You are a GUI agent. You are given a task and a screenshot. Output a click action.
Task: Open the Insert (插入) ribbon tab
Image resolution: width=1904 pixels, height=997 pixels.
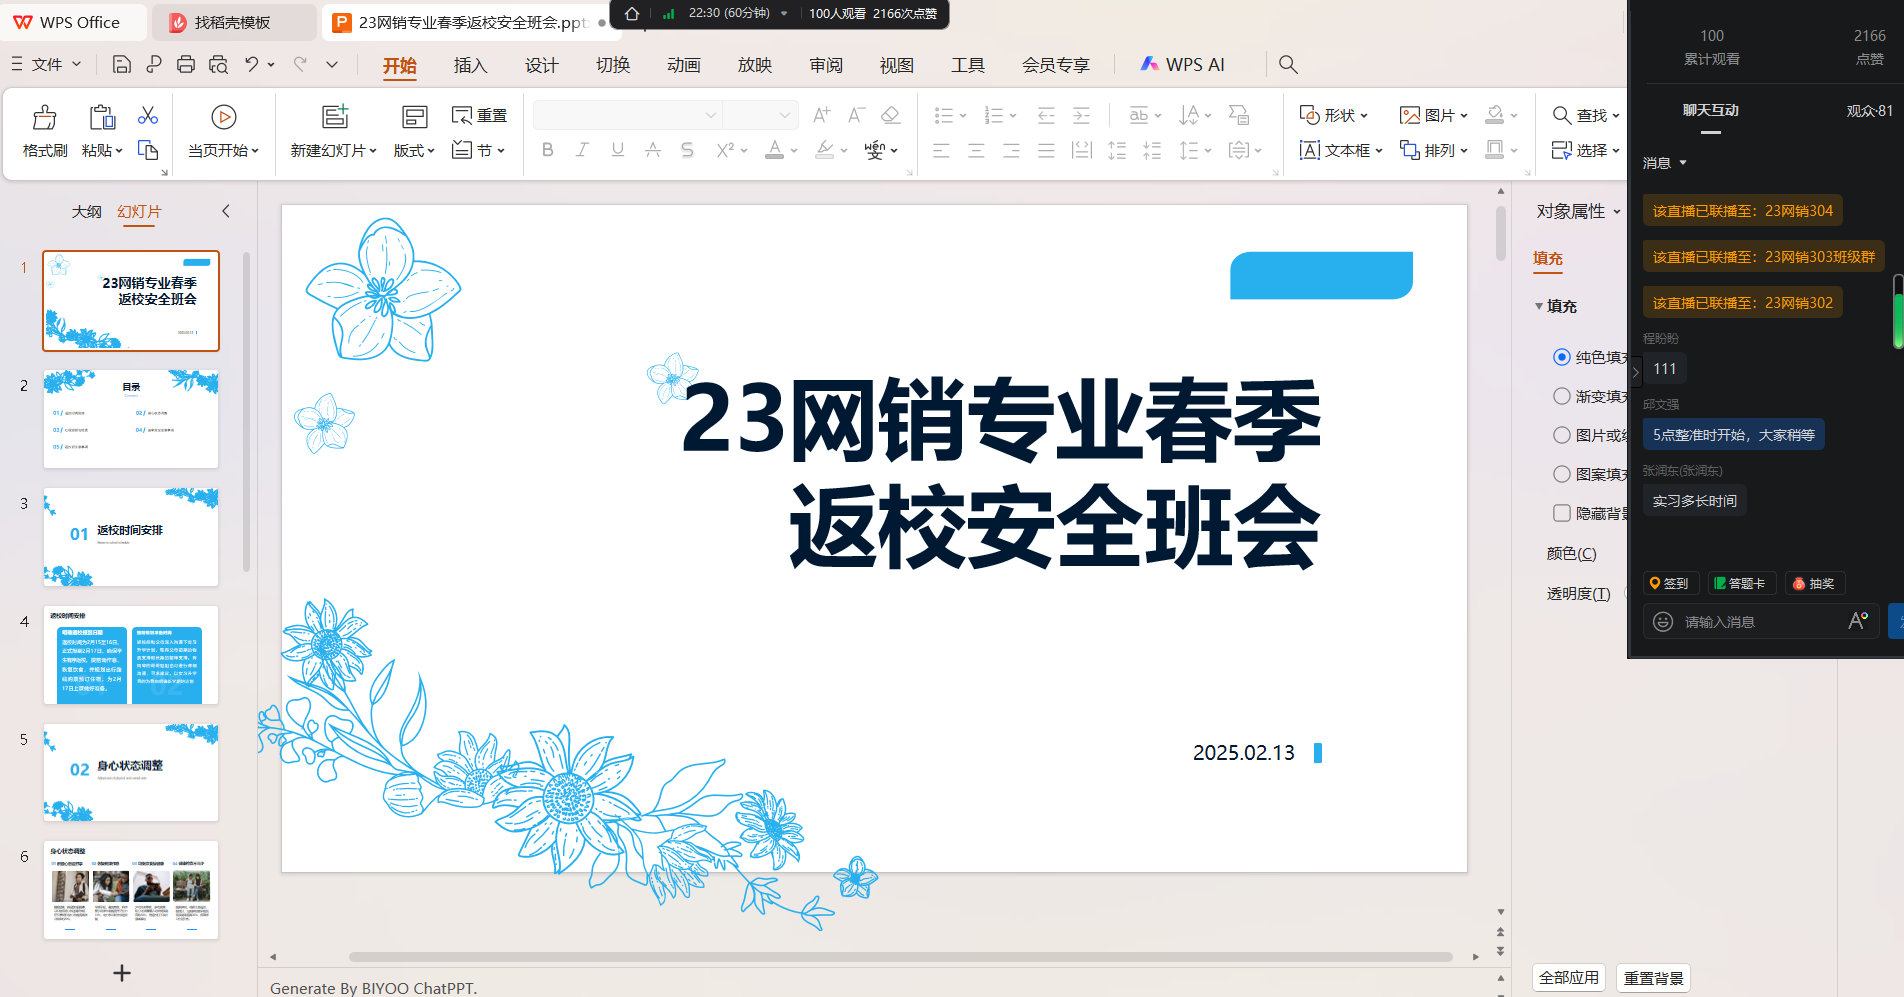tap(470, 65)
